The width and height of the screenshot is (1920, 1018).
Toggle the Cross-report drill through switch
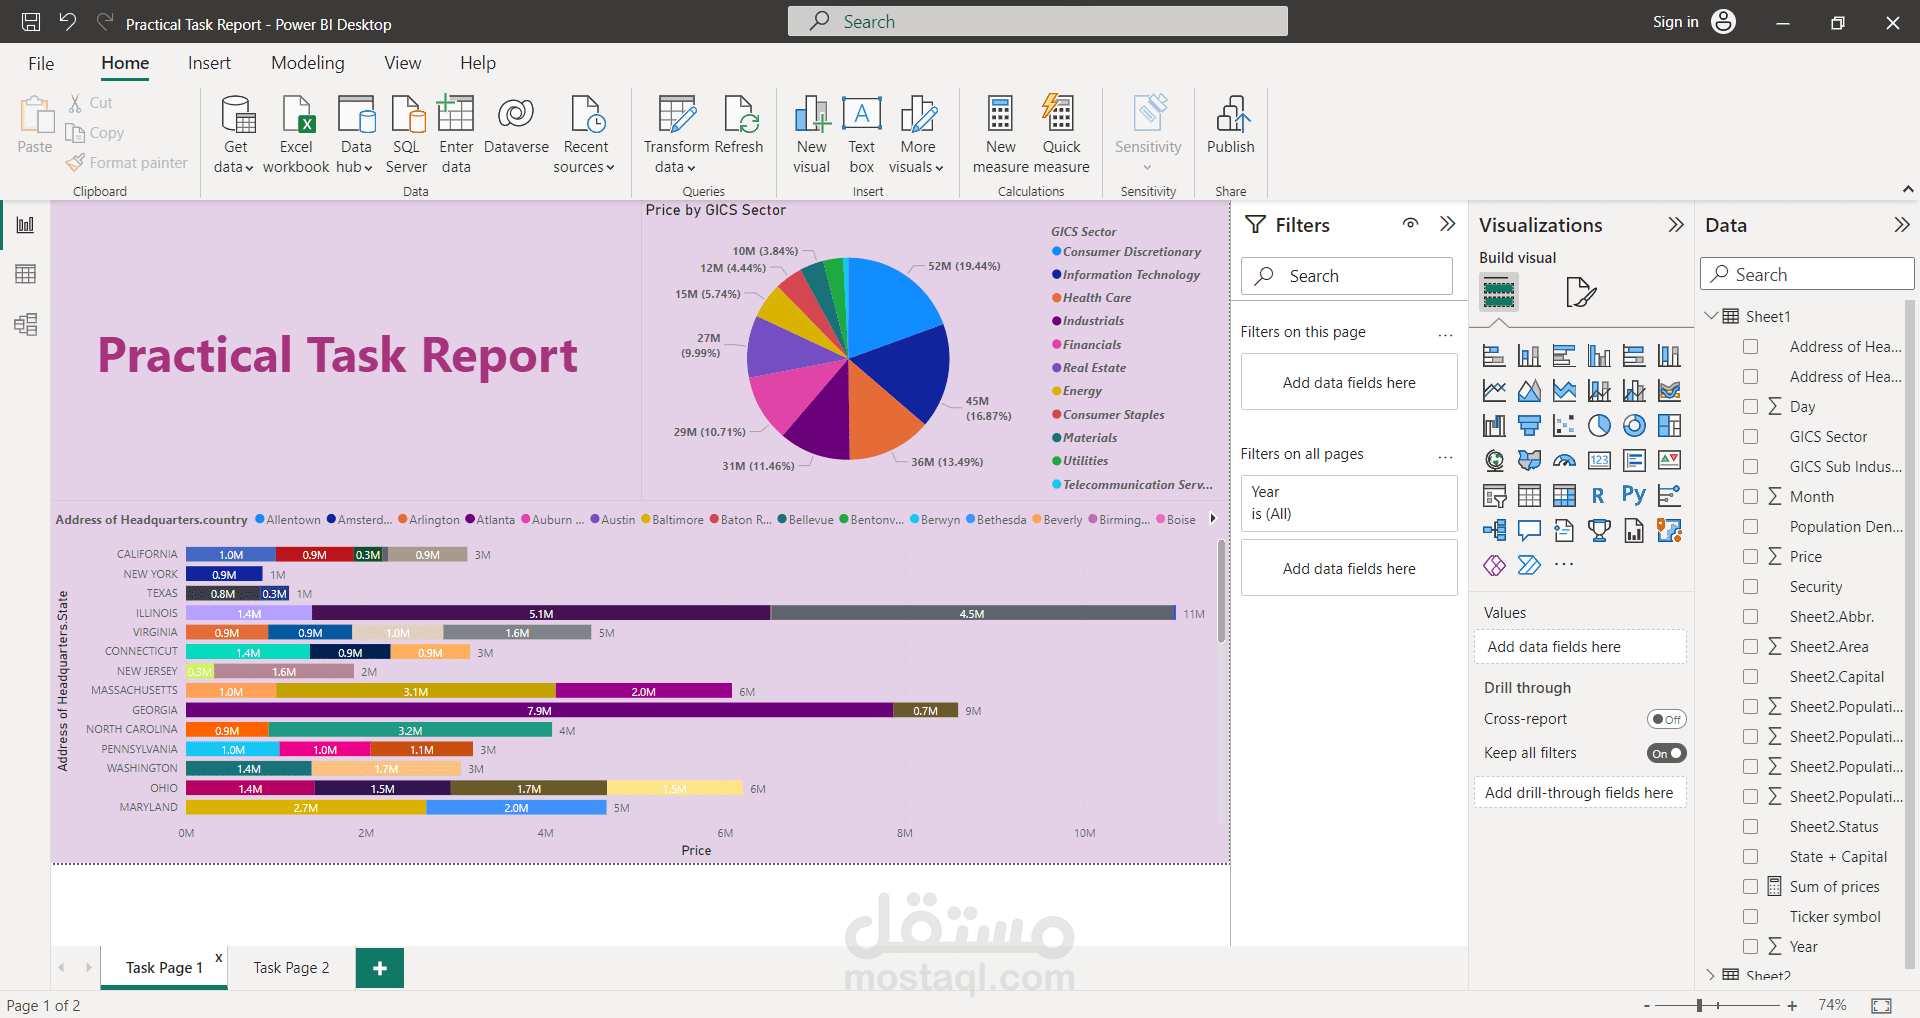pos(1667,718)
